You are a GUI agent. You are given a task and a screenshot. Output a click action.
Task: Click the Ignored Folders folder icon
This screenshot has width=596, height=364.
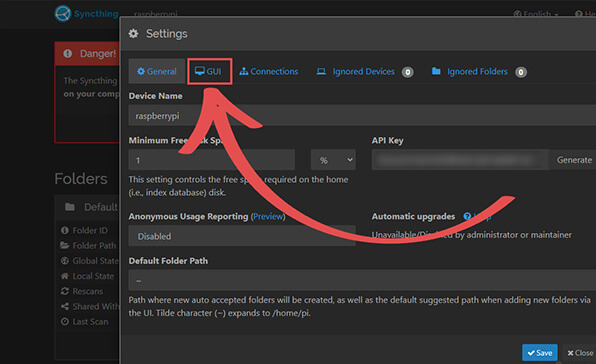[436, 71]
